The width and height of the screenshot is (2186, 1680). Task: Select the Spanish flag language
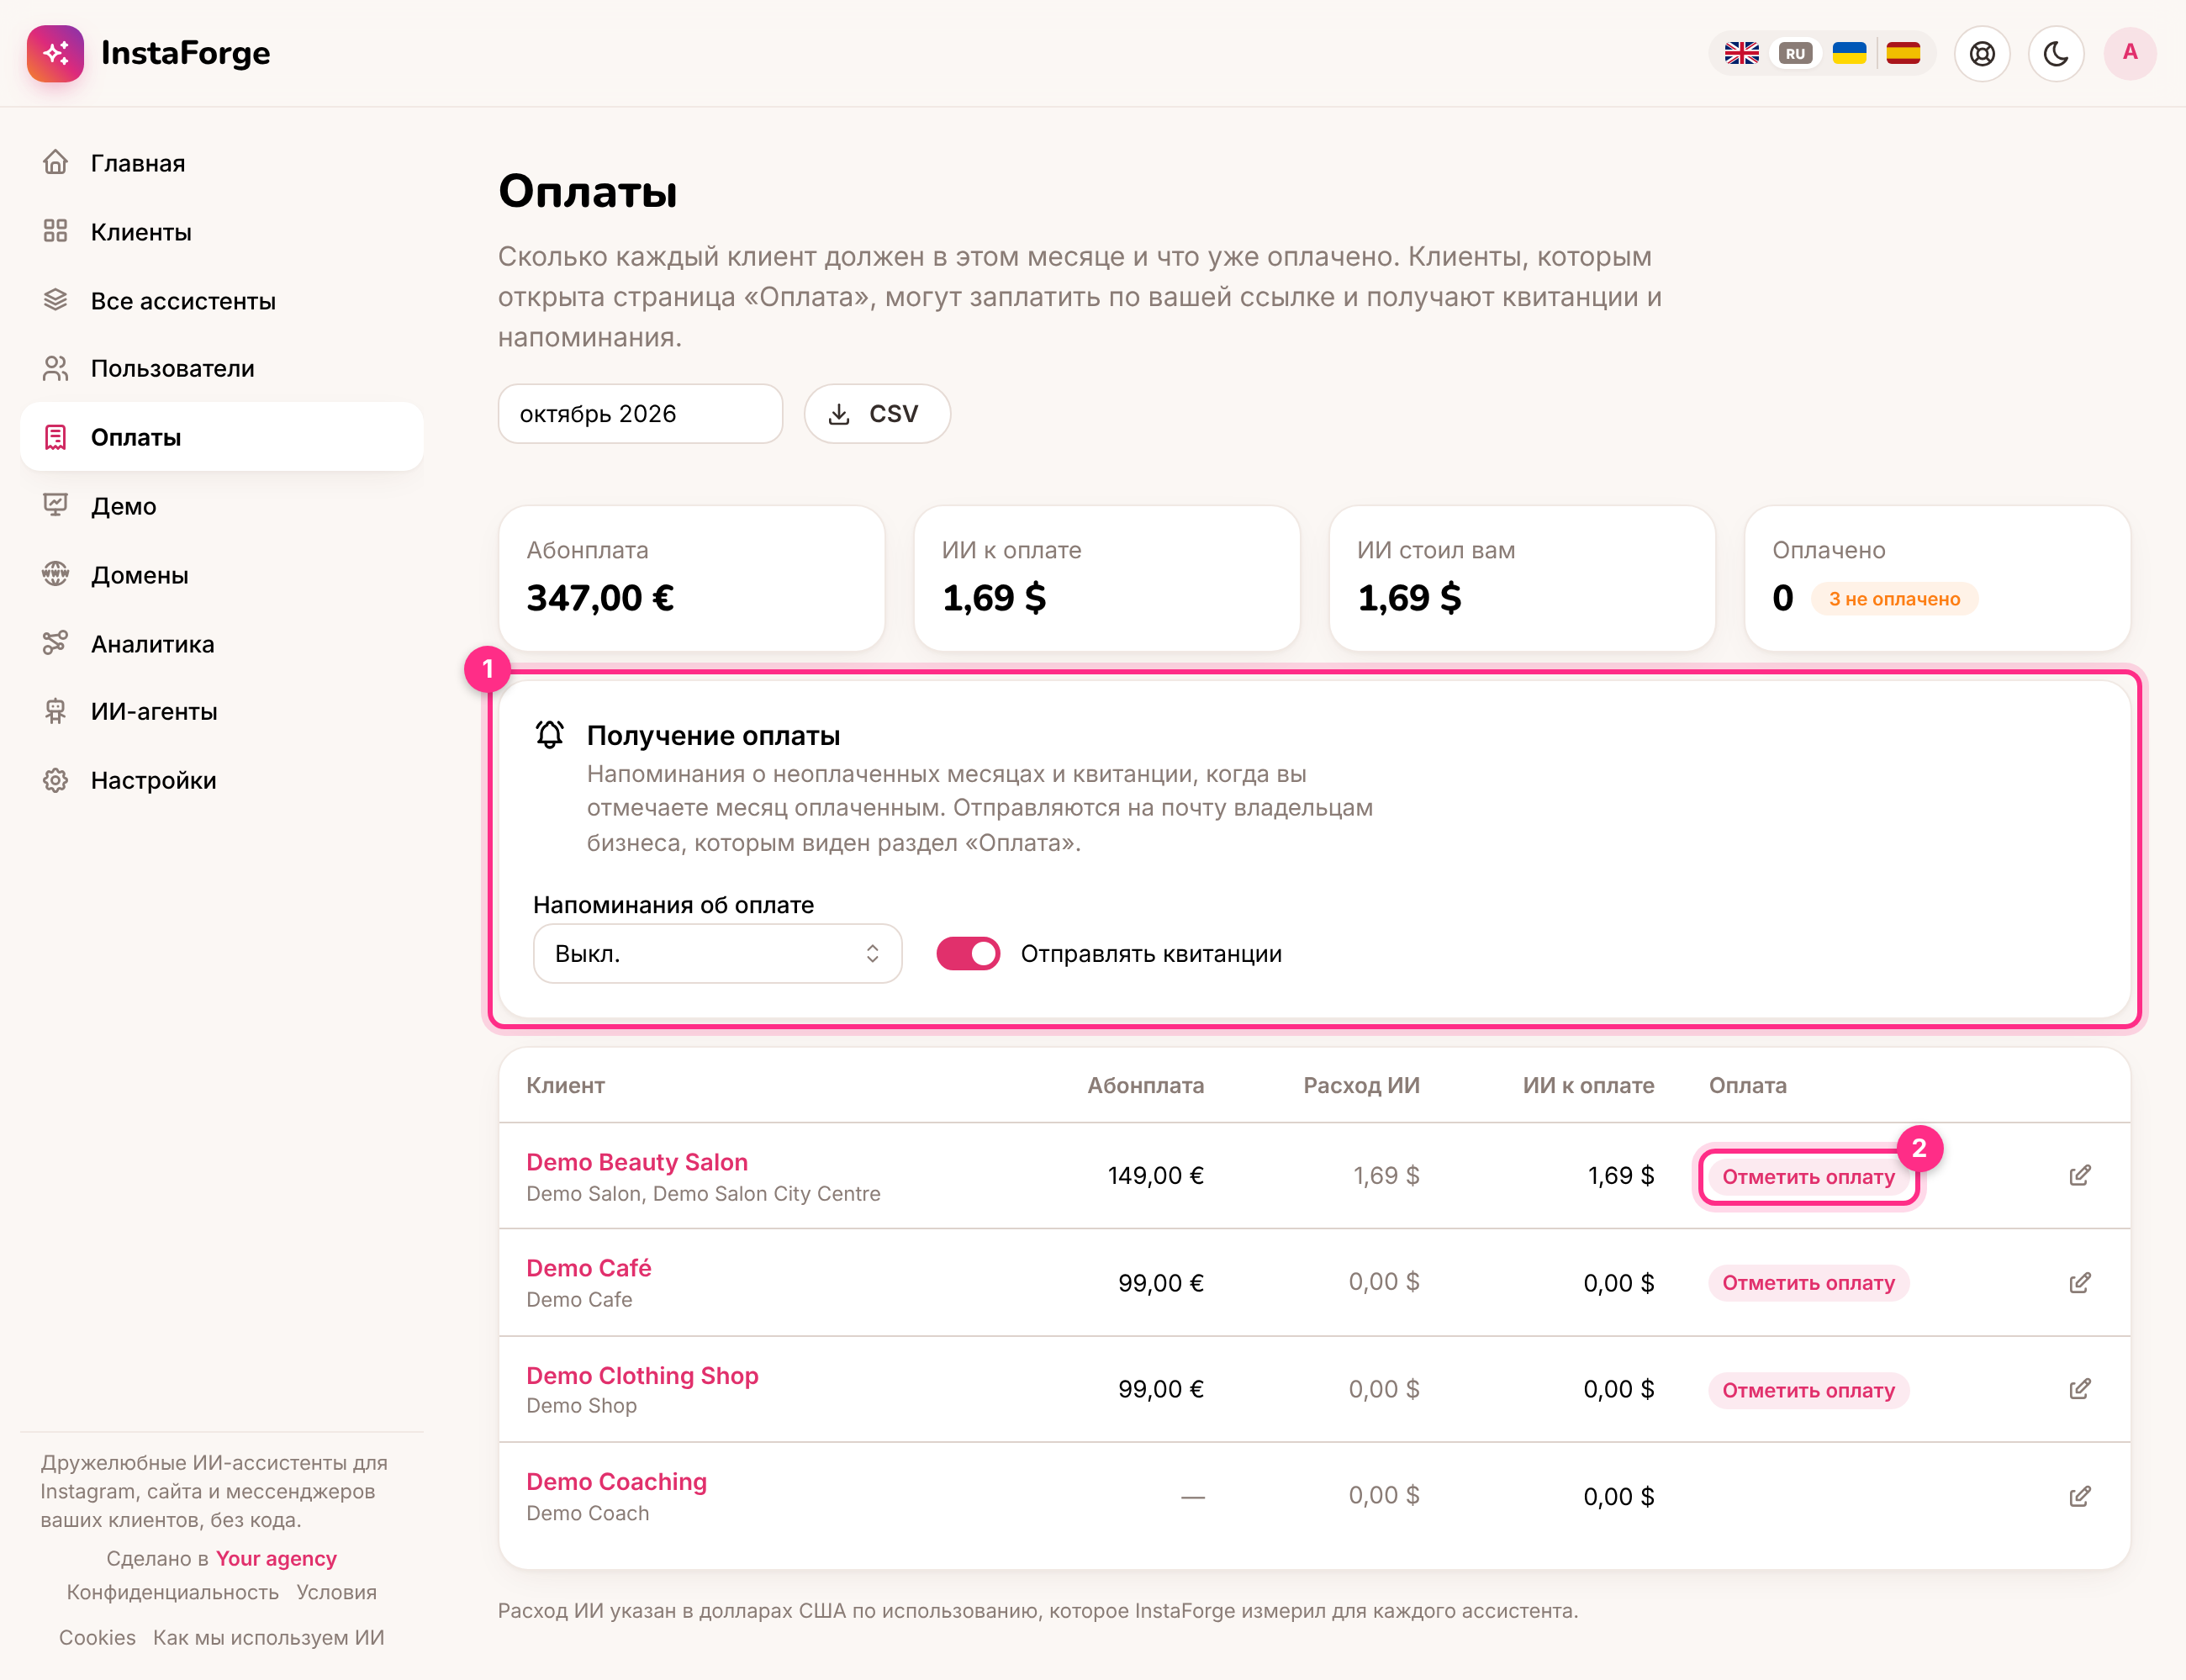(1903, 54)
